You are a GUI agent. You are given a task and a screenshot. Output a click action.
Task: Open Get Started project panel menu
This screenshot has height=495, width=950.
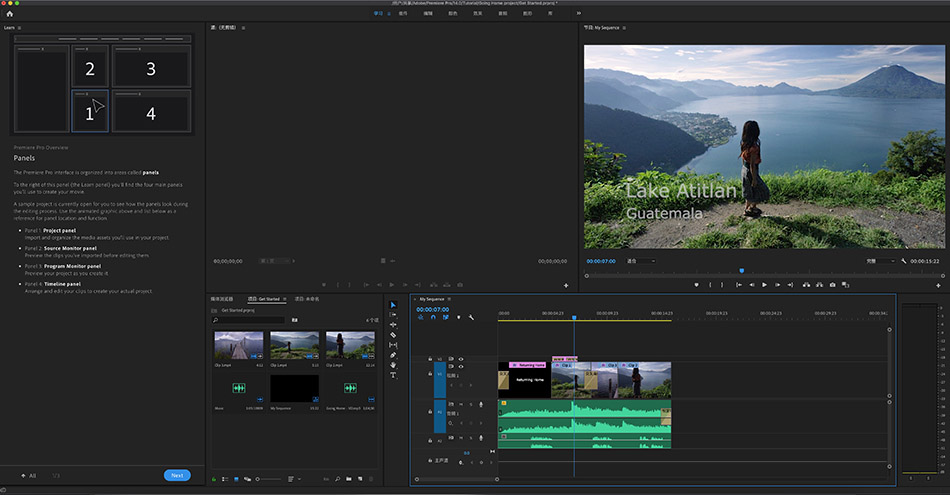(284, 299)
